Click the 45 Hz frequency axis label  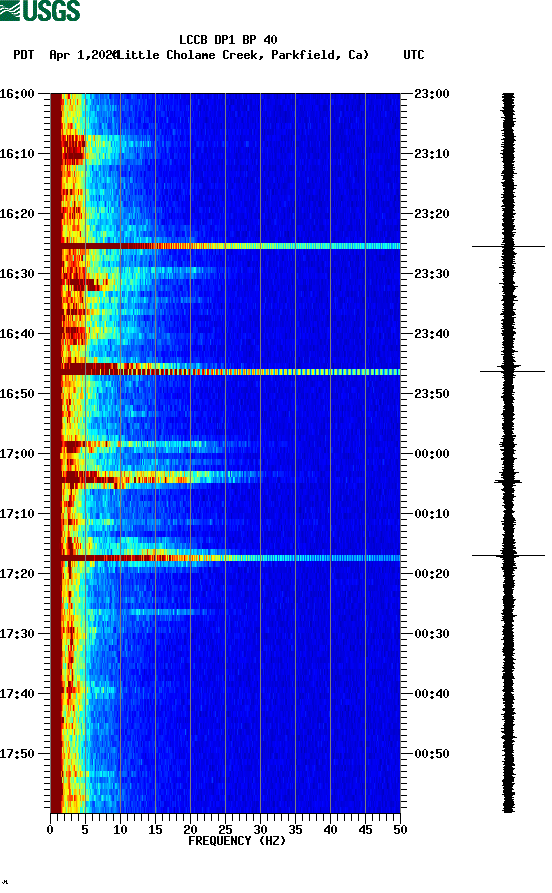(365, 830)
